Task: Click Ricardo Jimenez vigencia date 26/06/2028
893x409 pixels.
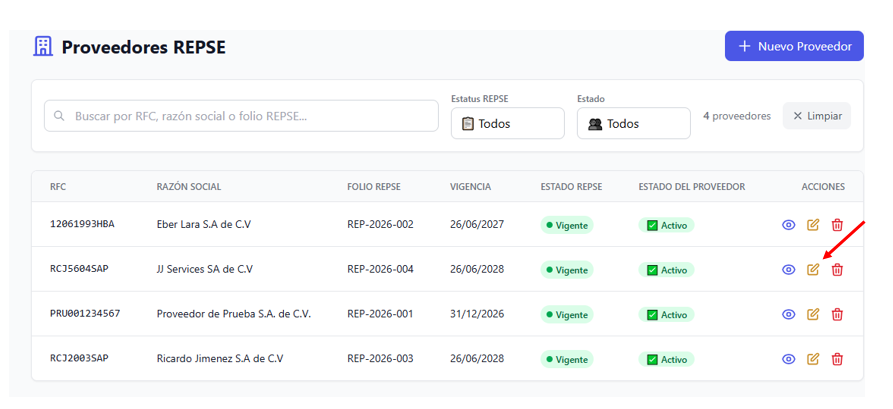Action: tap(477, 359)
